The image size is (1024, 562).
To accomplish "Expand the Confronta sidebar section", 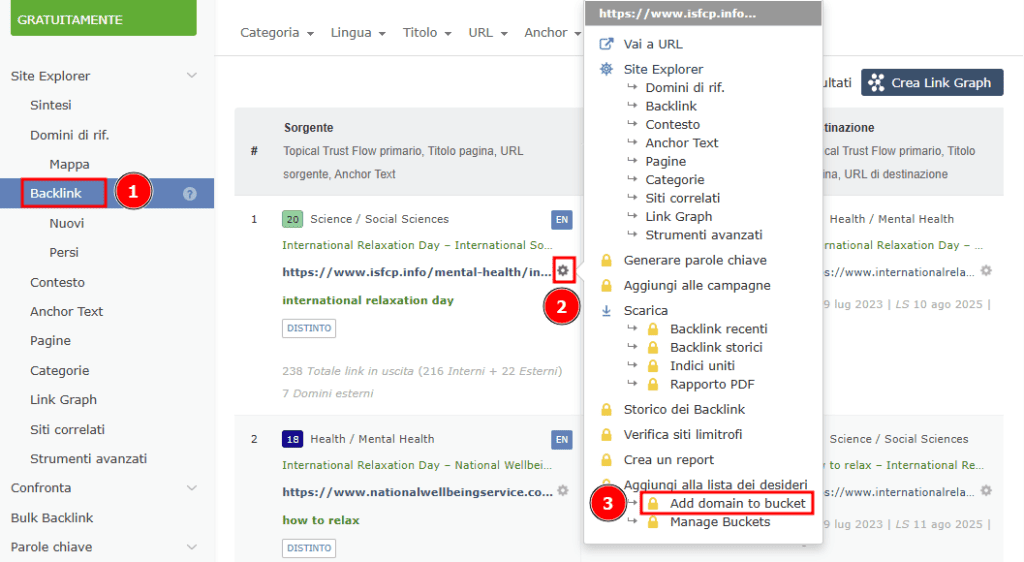I will [x=192, y=488].
